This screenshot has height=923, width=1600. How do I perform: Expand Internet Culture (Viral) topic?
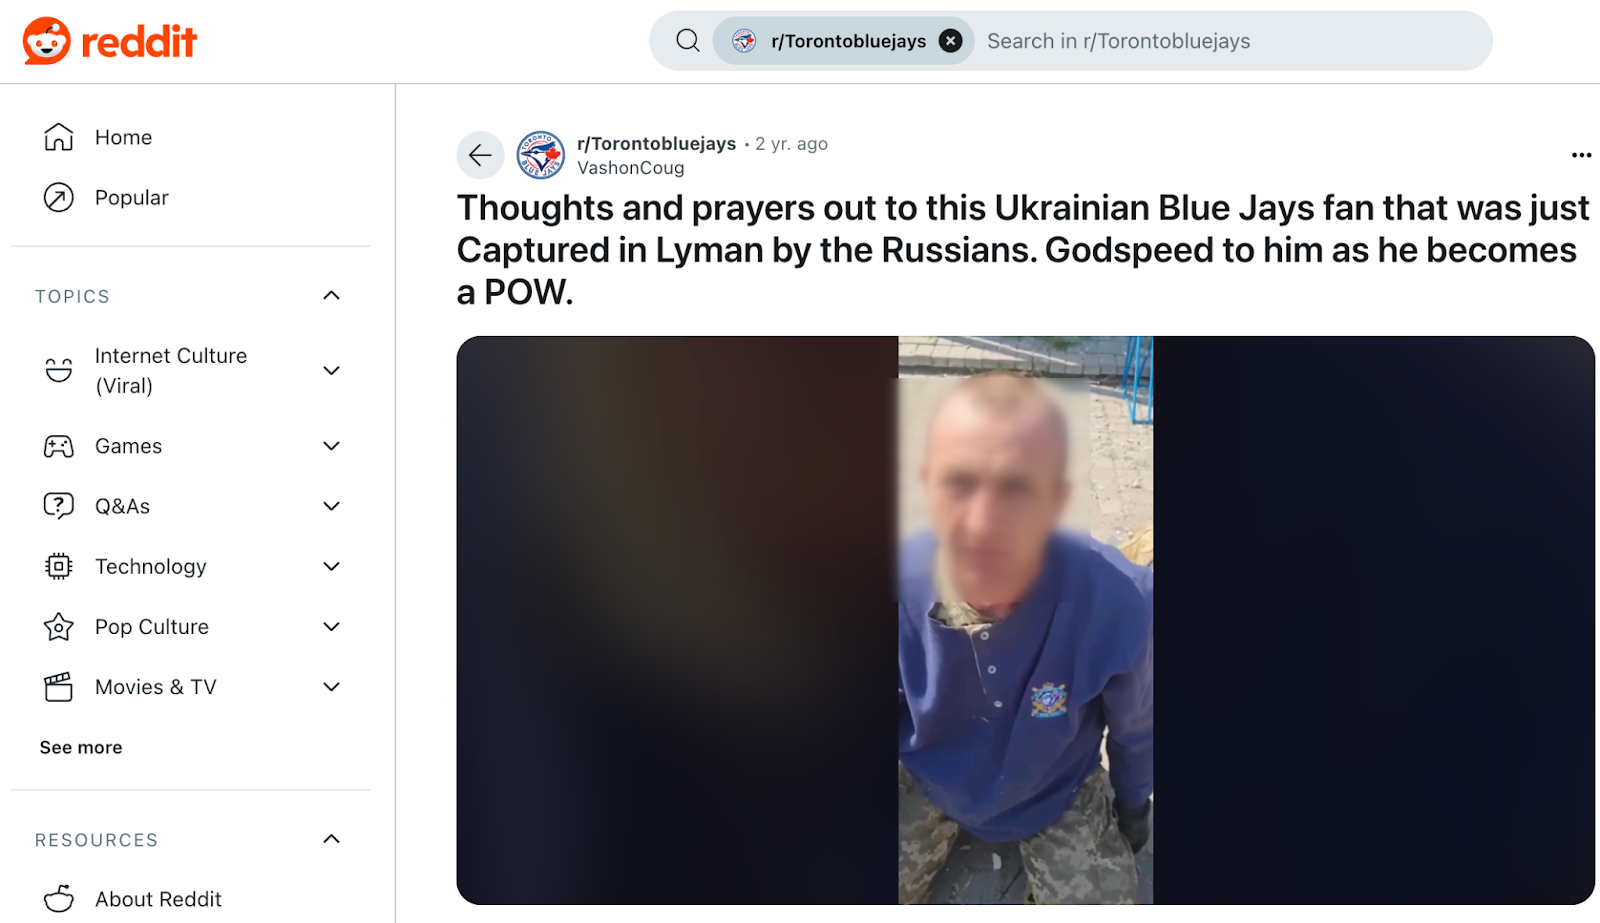point(332,371)
